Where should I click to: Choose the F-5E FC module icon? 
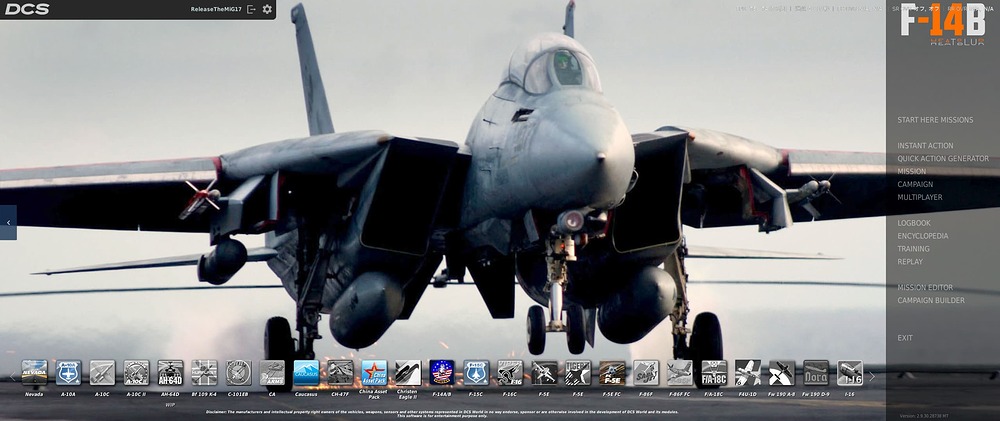[612, 373]
